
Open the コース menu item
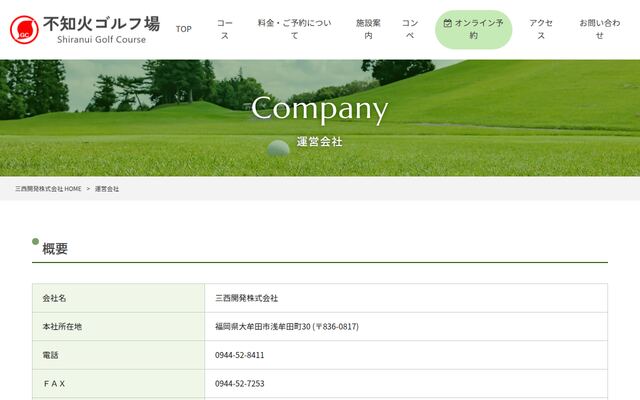(225, 29)
